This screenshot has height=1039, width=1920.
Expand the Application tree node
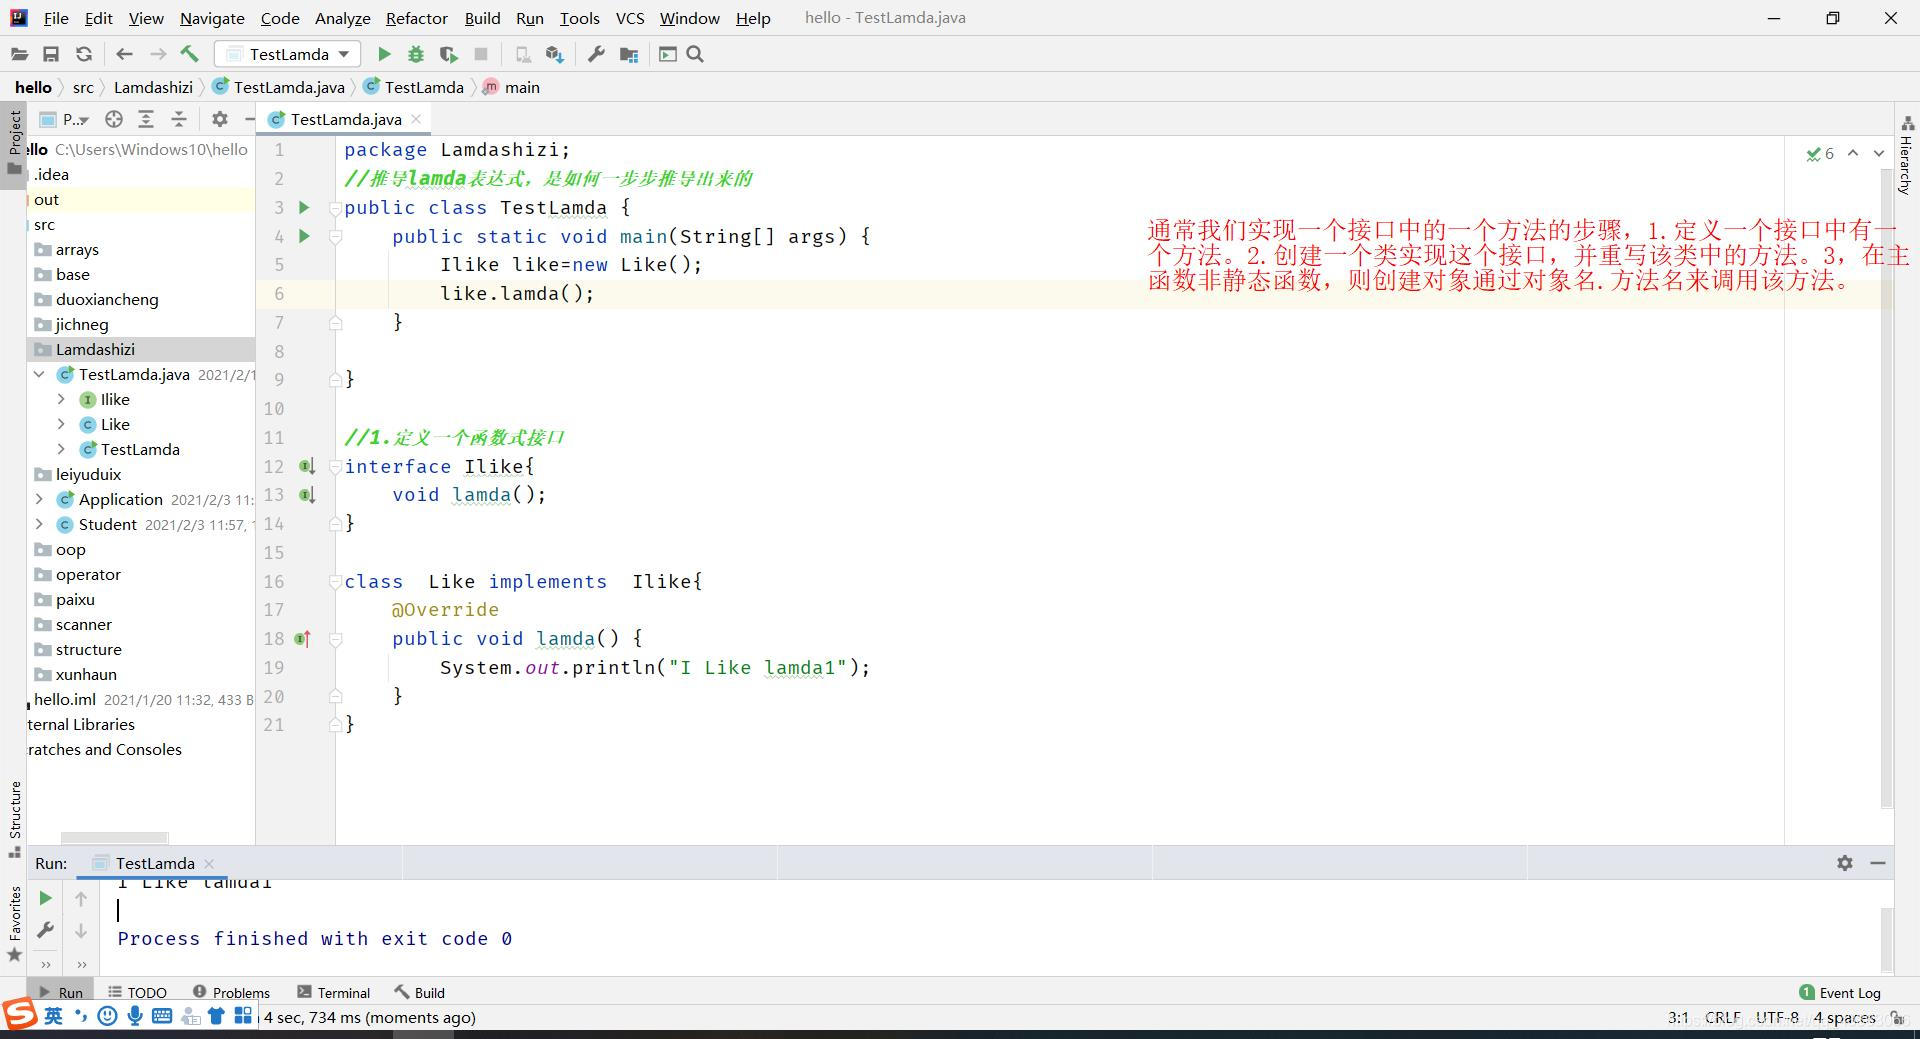pos(39,499)
